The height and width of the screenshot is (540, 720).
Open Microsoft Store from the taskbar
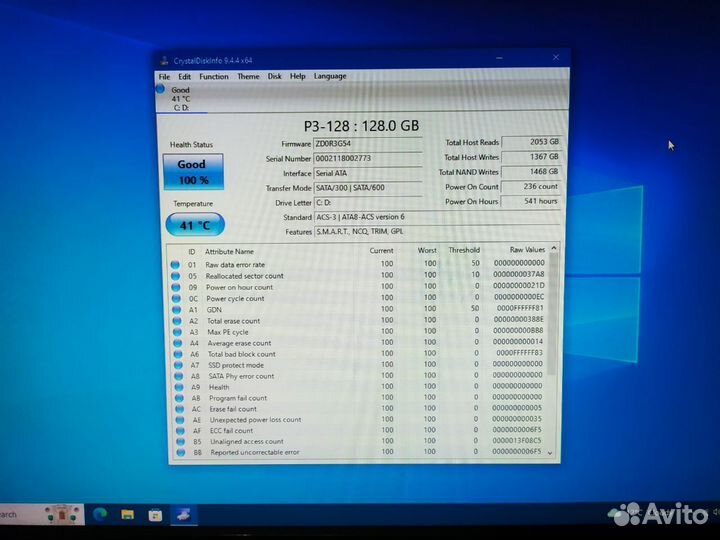[x=155, y=515]
